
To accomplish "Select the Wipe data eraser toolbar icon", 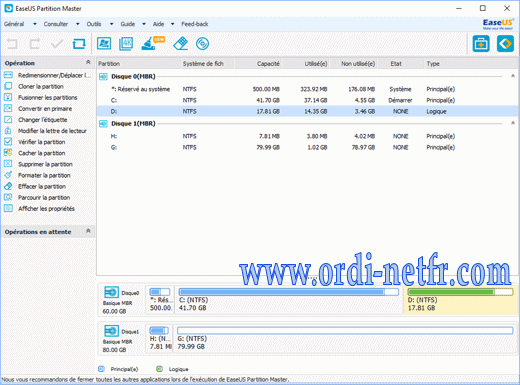I will pos(181,44).
